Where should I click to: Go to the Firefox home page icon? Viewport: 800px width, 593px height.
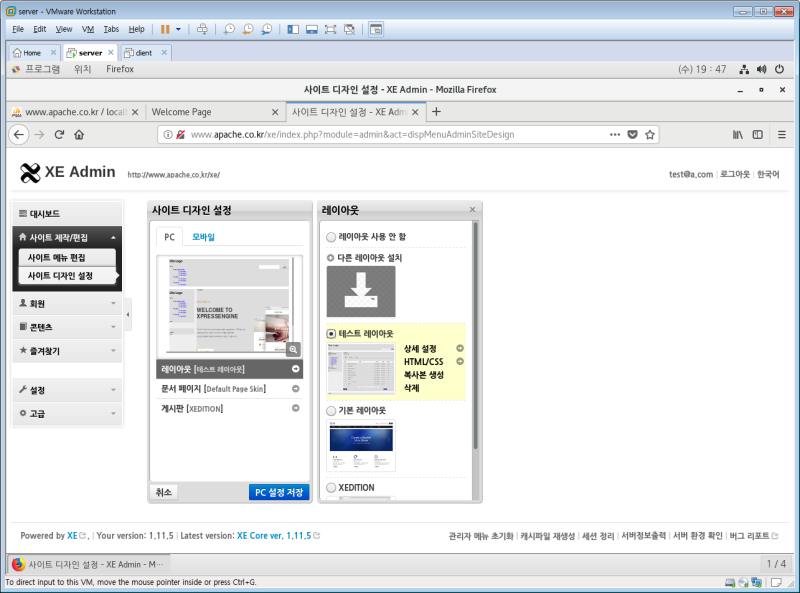(79, 135)
